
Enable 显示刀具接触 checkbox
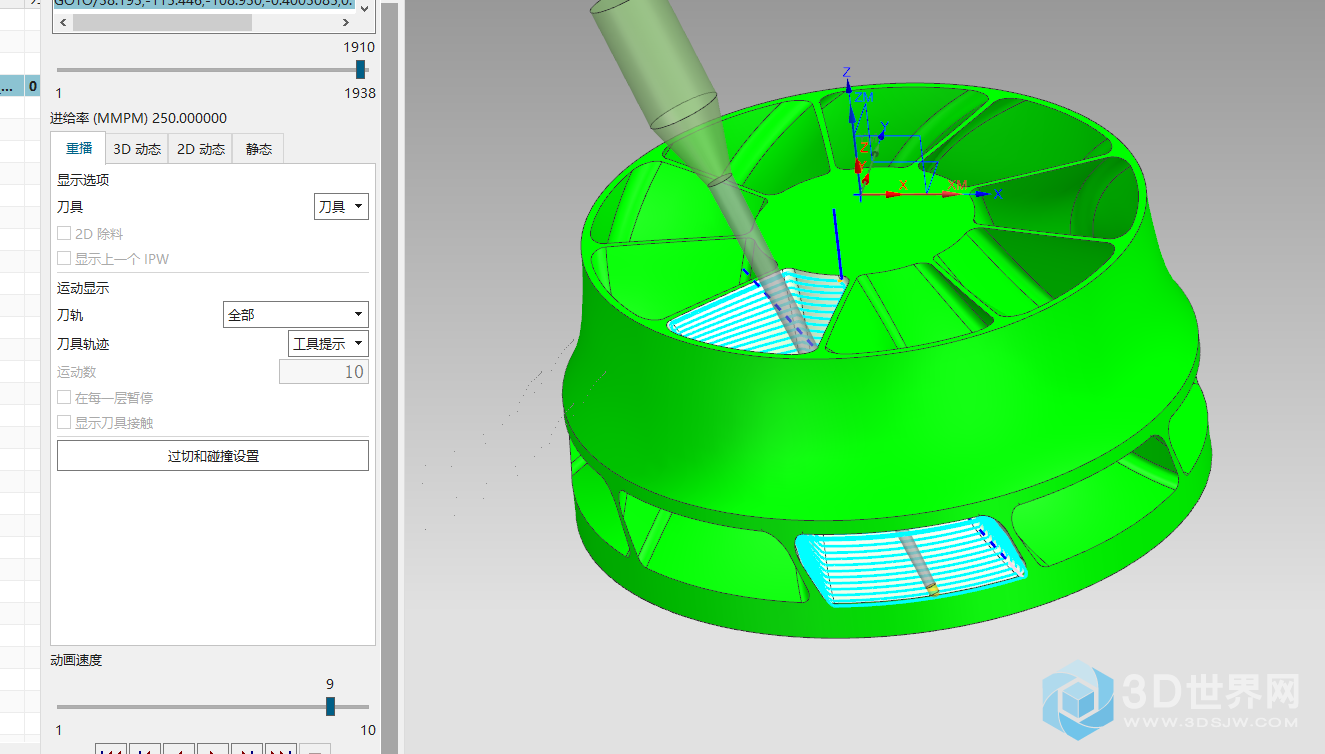pyautogui.click(x=64, y=422)
